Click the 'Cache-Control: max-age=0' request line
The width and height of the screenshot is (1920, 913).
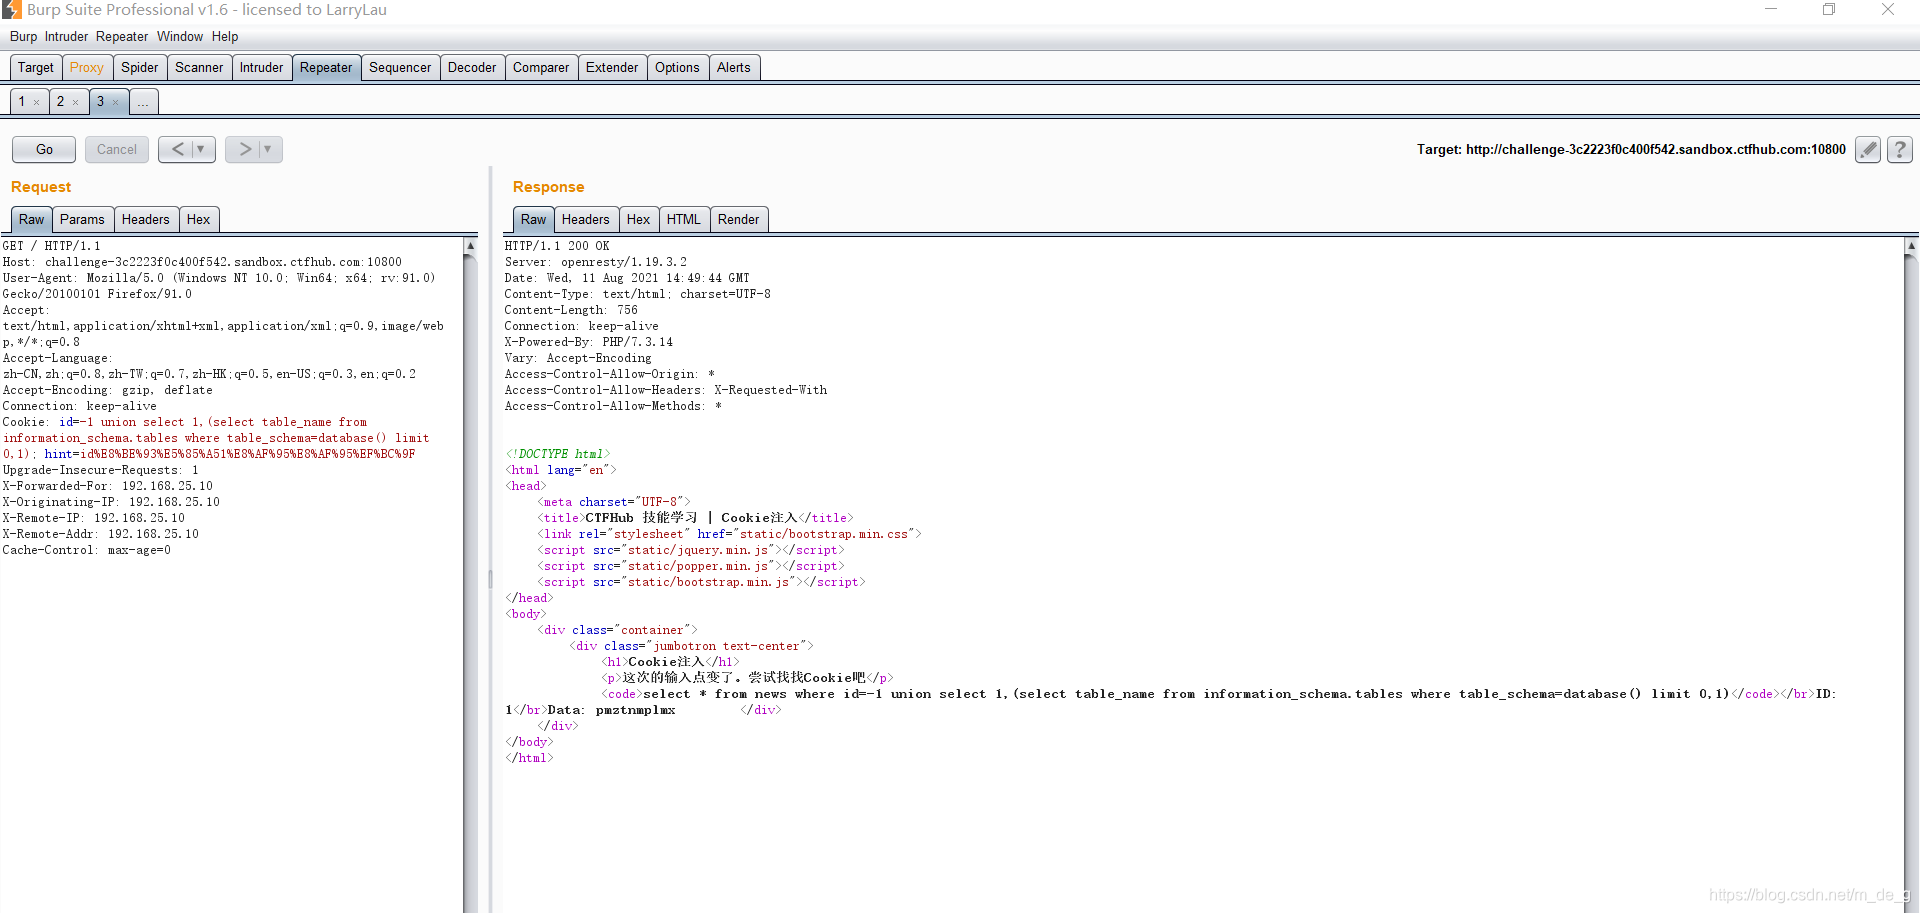(x=87, y=550)
